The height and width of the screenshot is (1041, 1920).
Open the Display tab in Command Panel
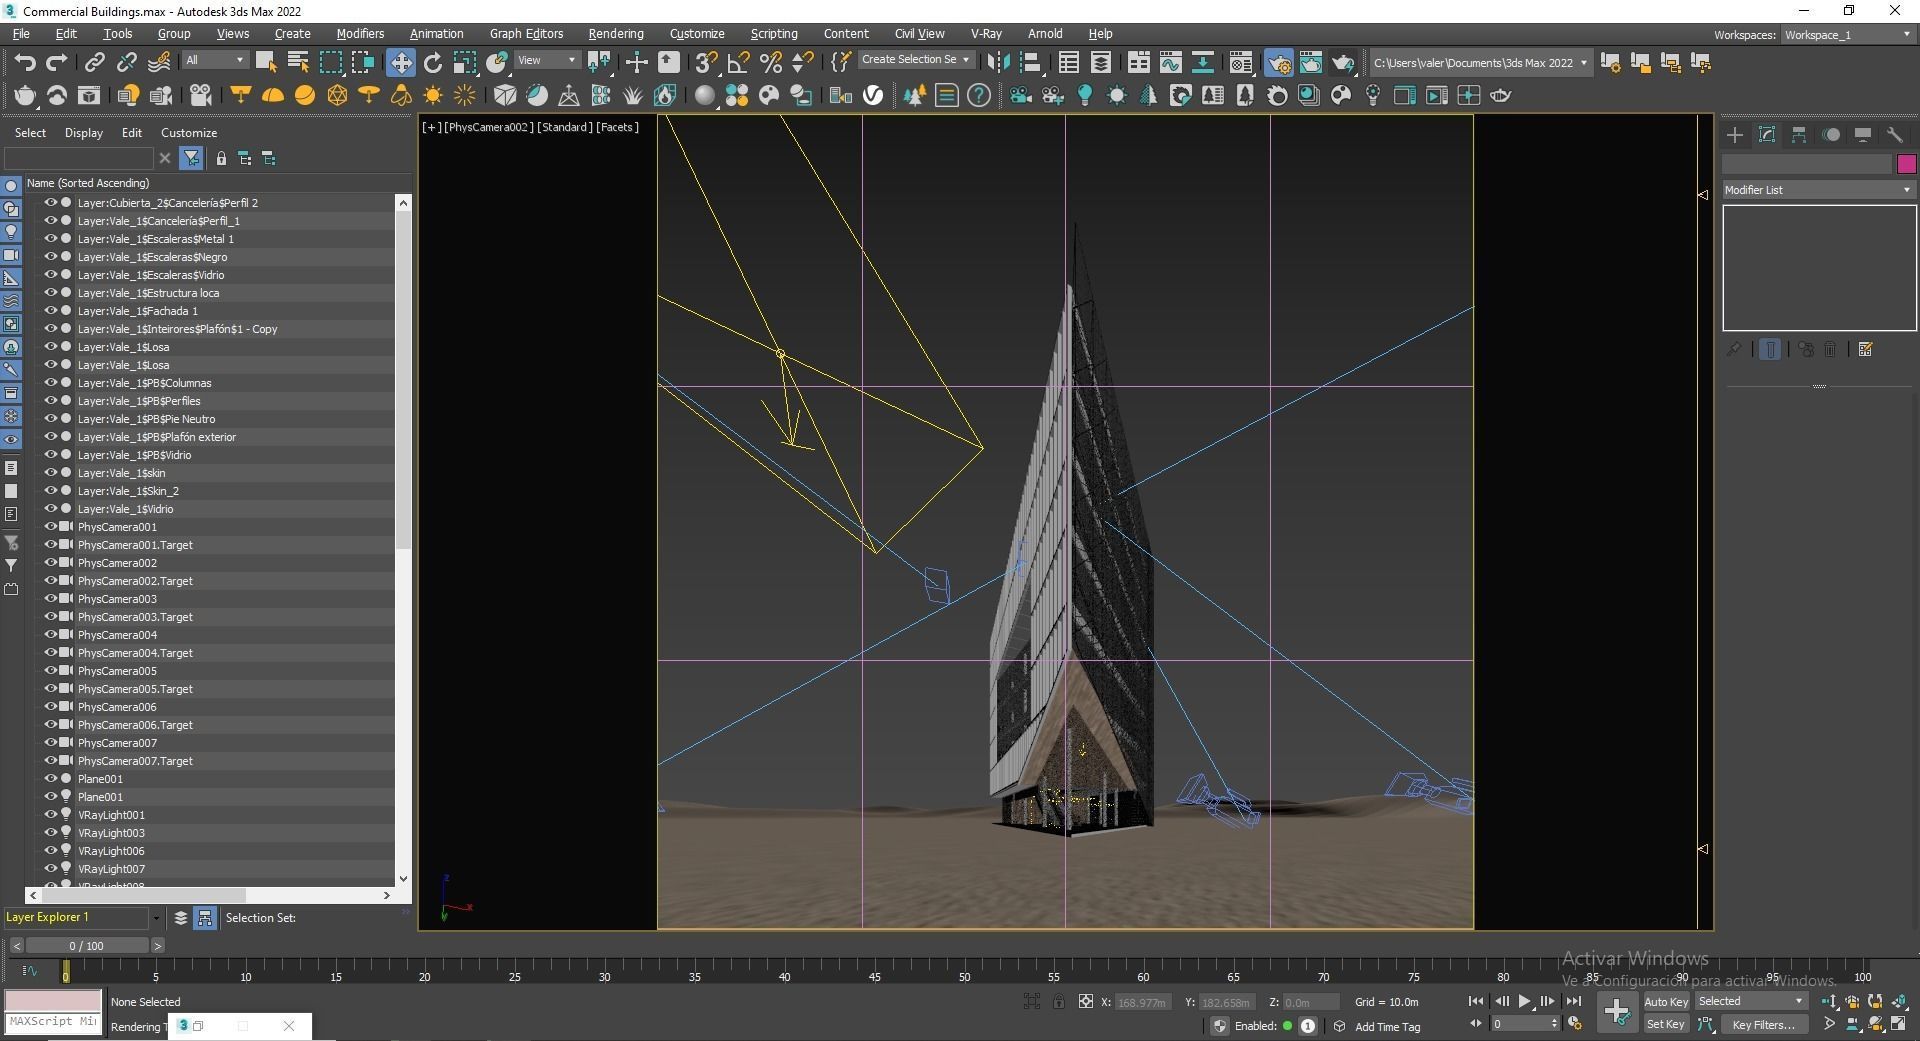click(x=1863, y=135)
